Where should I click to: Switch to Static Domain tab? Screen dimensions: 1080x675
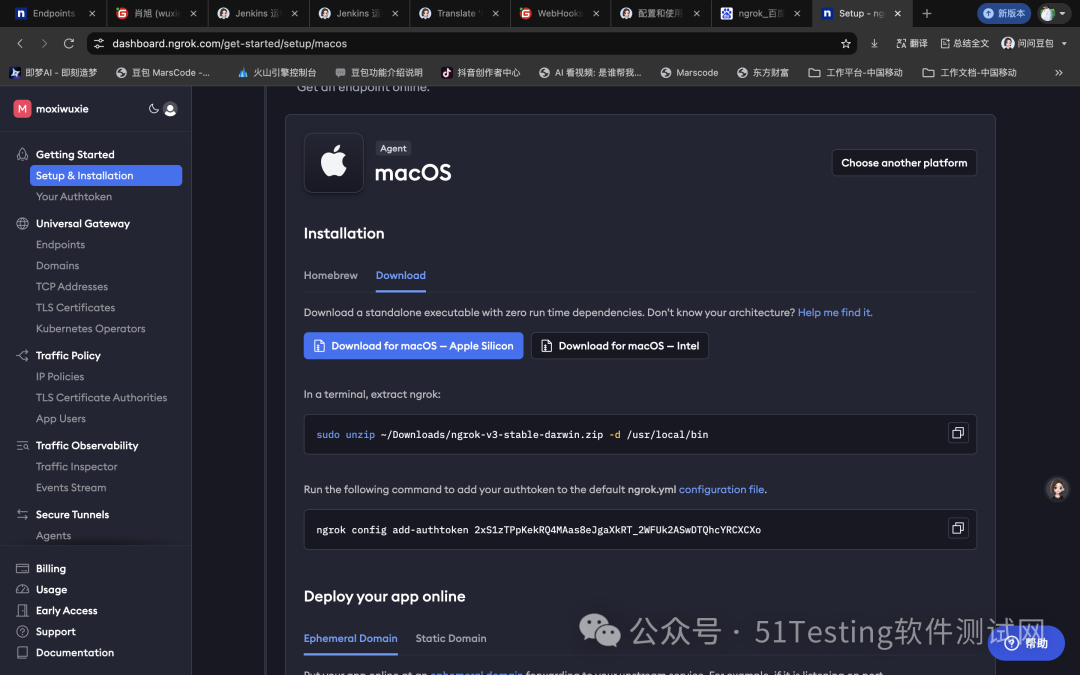tap(451, 638)
